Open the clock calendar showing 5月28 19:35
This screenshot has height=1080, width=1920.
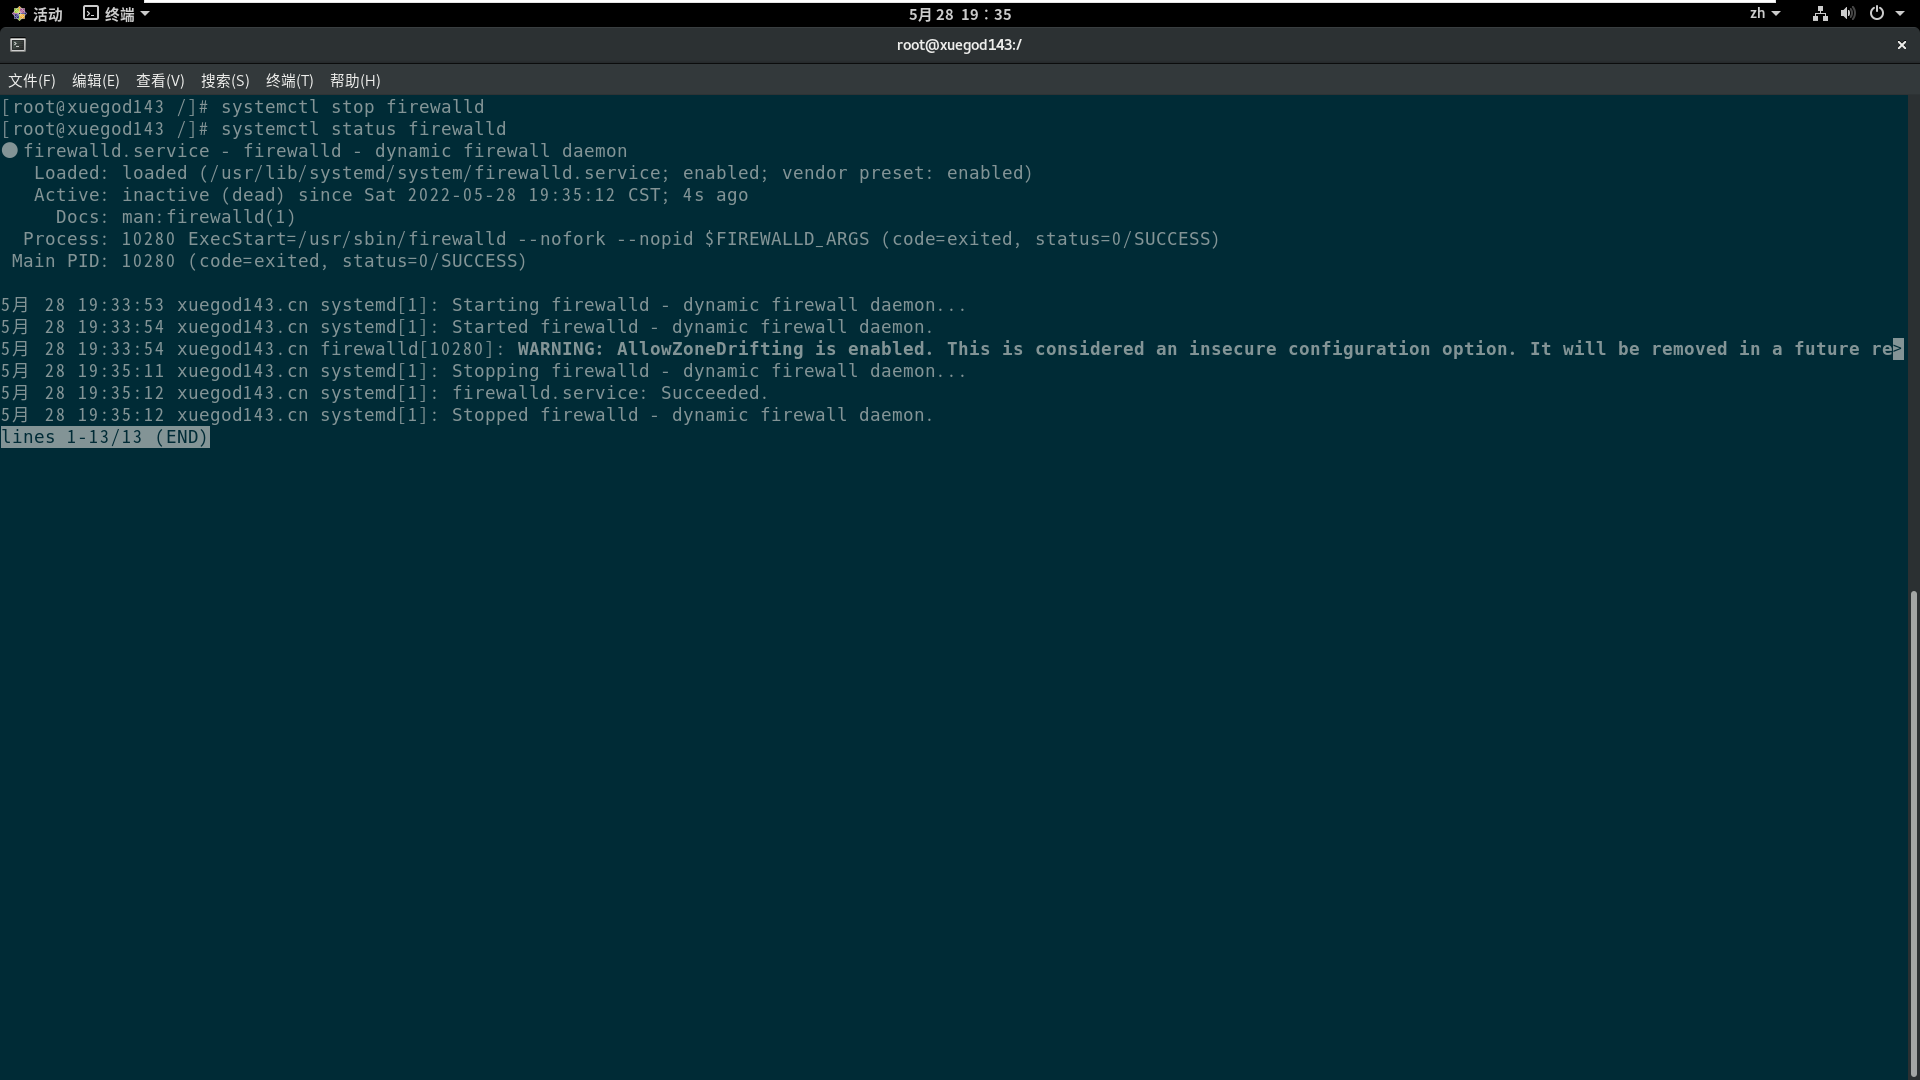959,14
